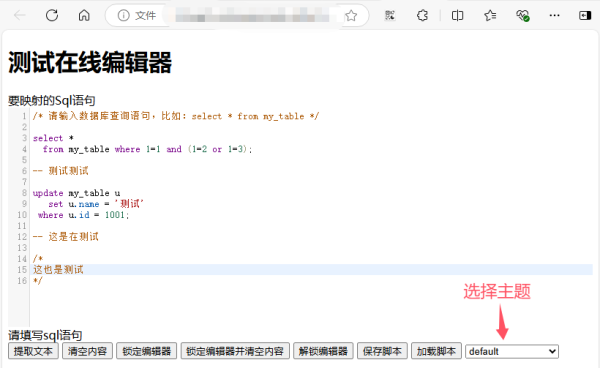600x368 pixels.
Task: Click the 加载脚本 button
Action: pos(436,351)
